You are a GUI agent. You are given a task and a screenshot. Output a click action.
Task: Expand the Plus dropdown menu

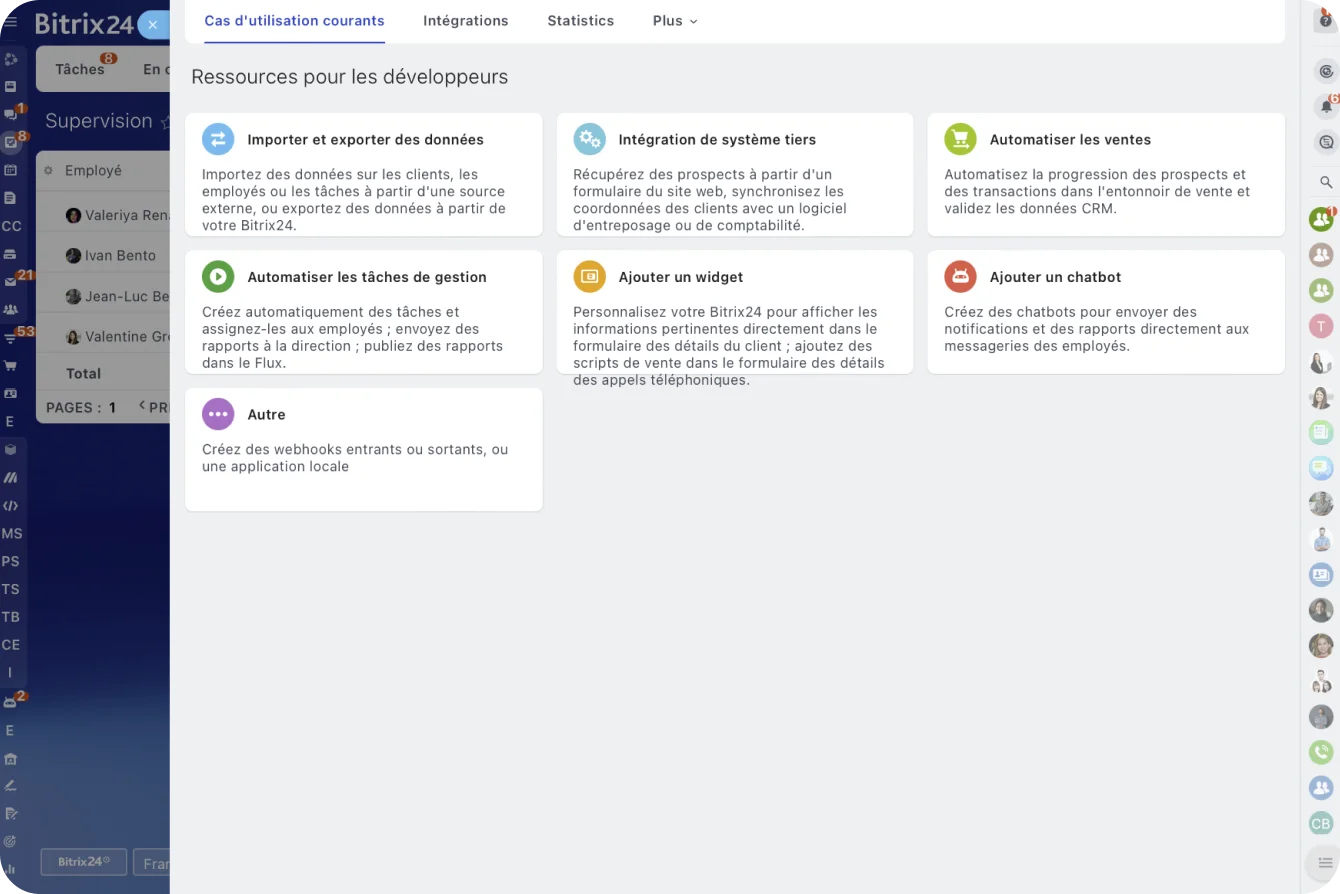coord(675,20)
